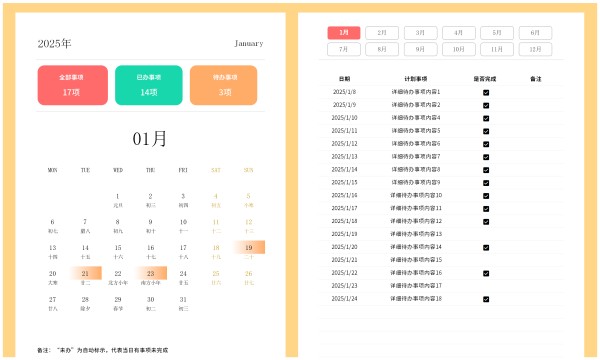
Task: Click the red 全部事项 17项 card
Action: coord(73,85)
